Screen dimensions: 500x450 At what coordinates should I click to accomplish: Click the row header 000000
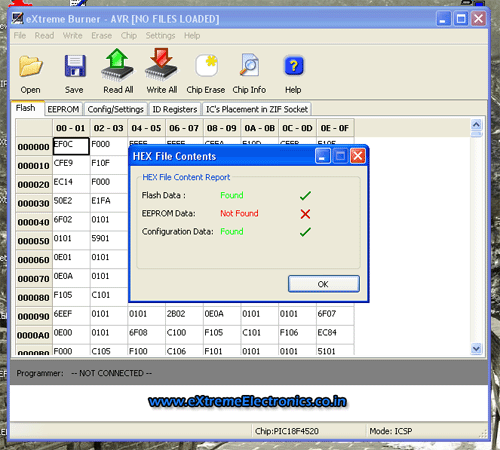point(34,147)
